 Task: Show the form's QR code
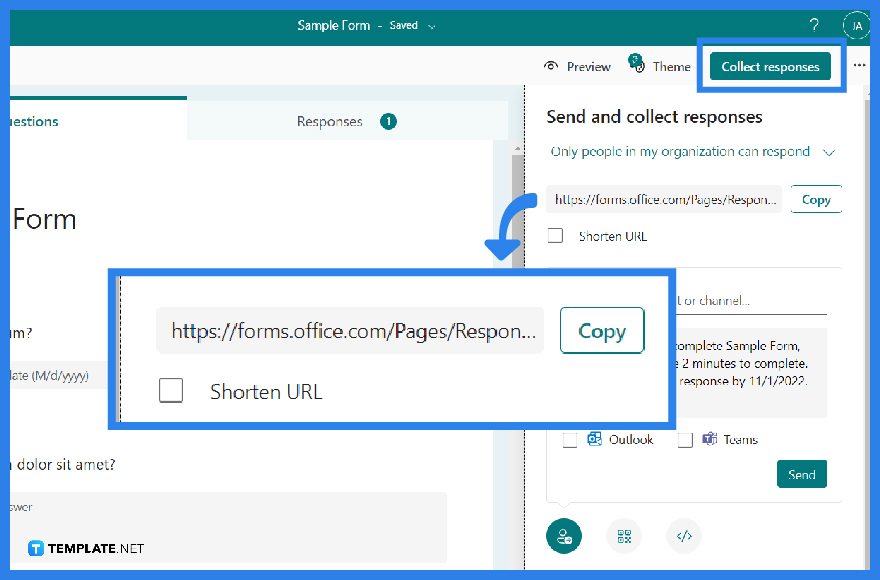click(623, 536)
